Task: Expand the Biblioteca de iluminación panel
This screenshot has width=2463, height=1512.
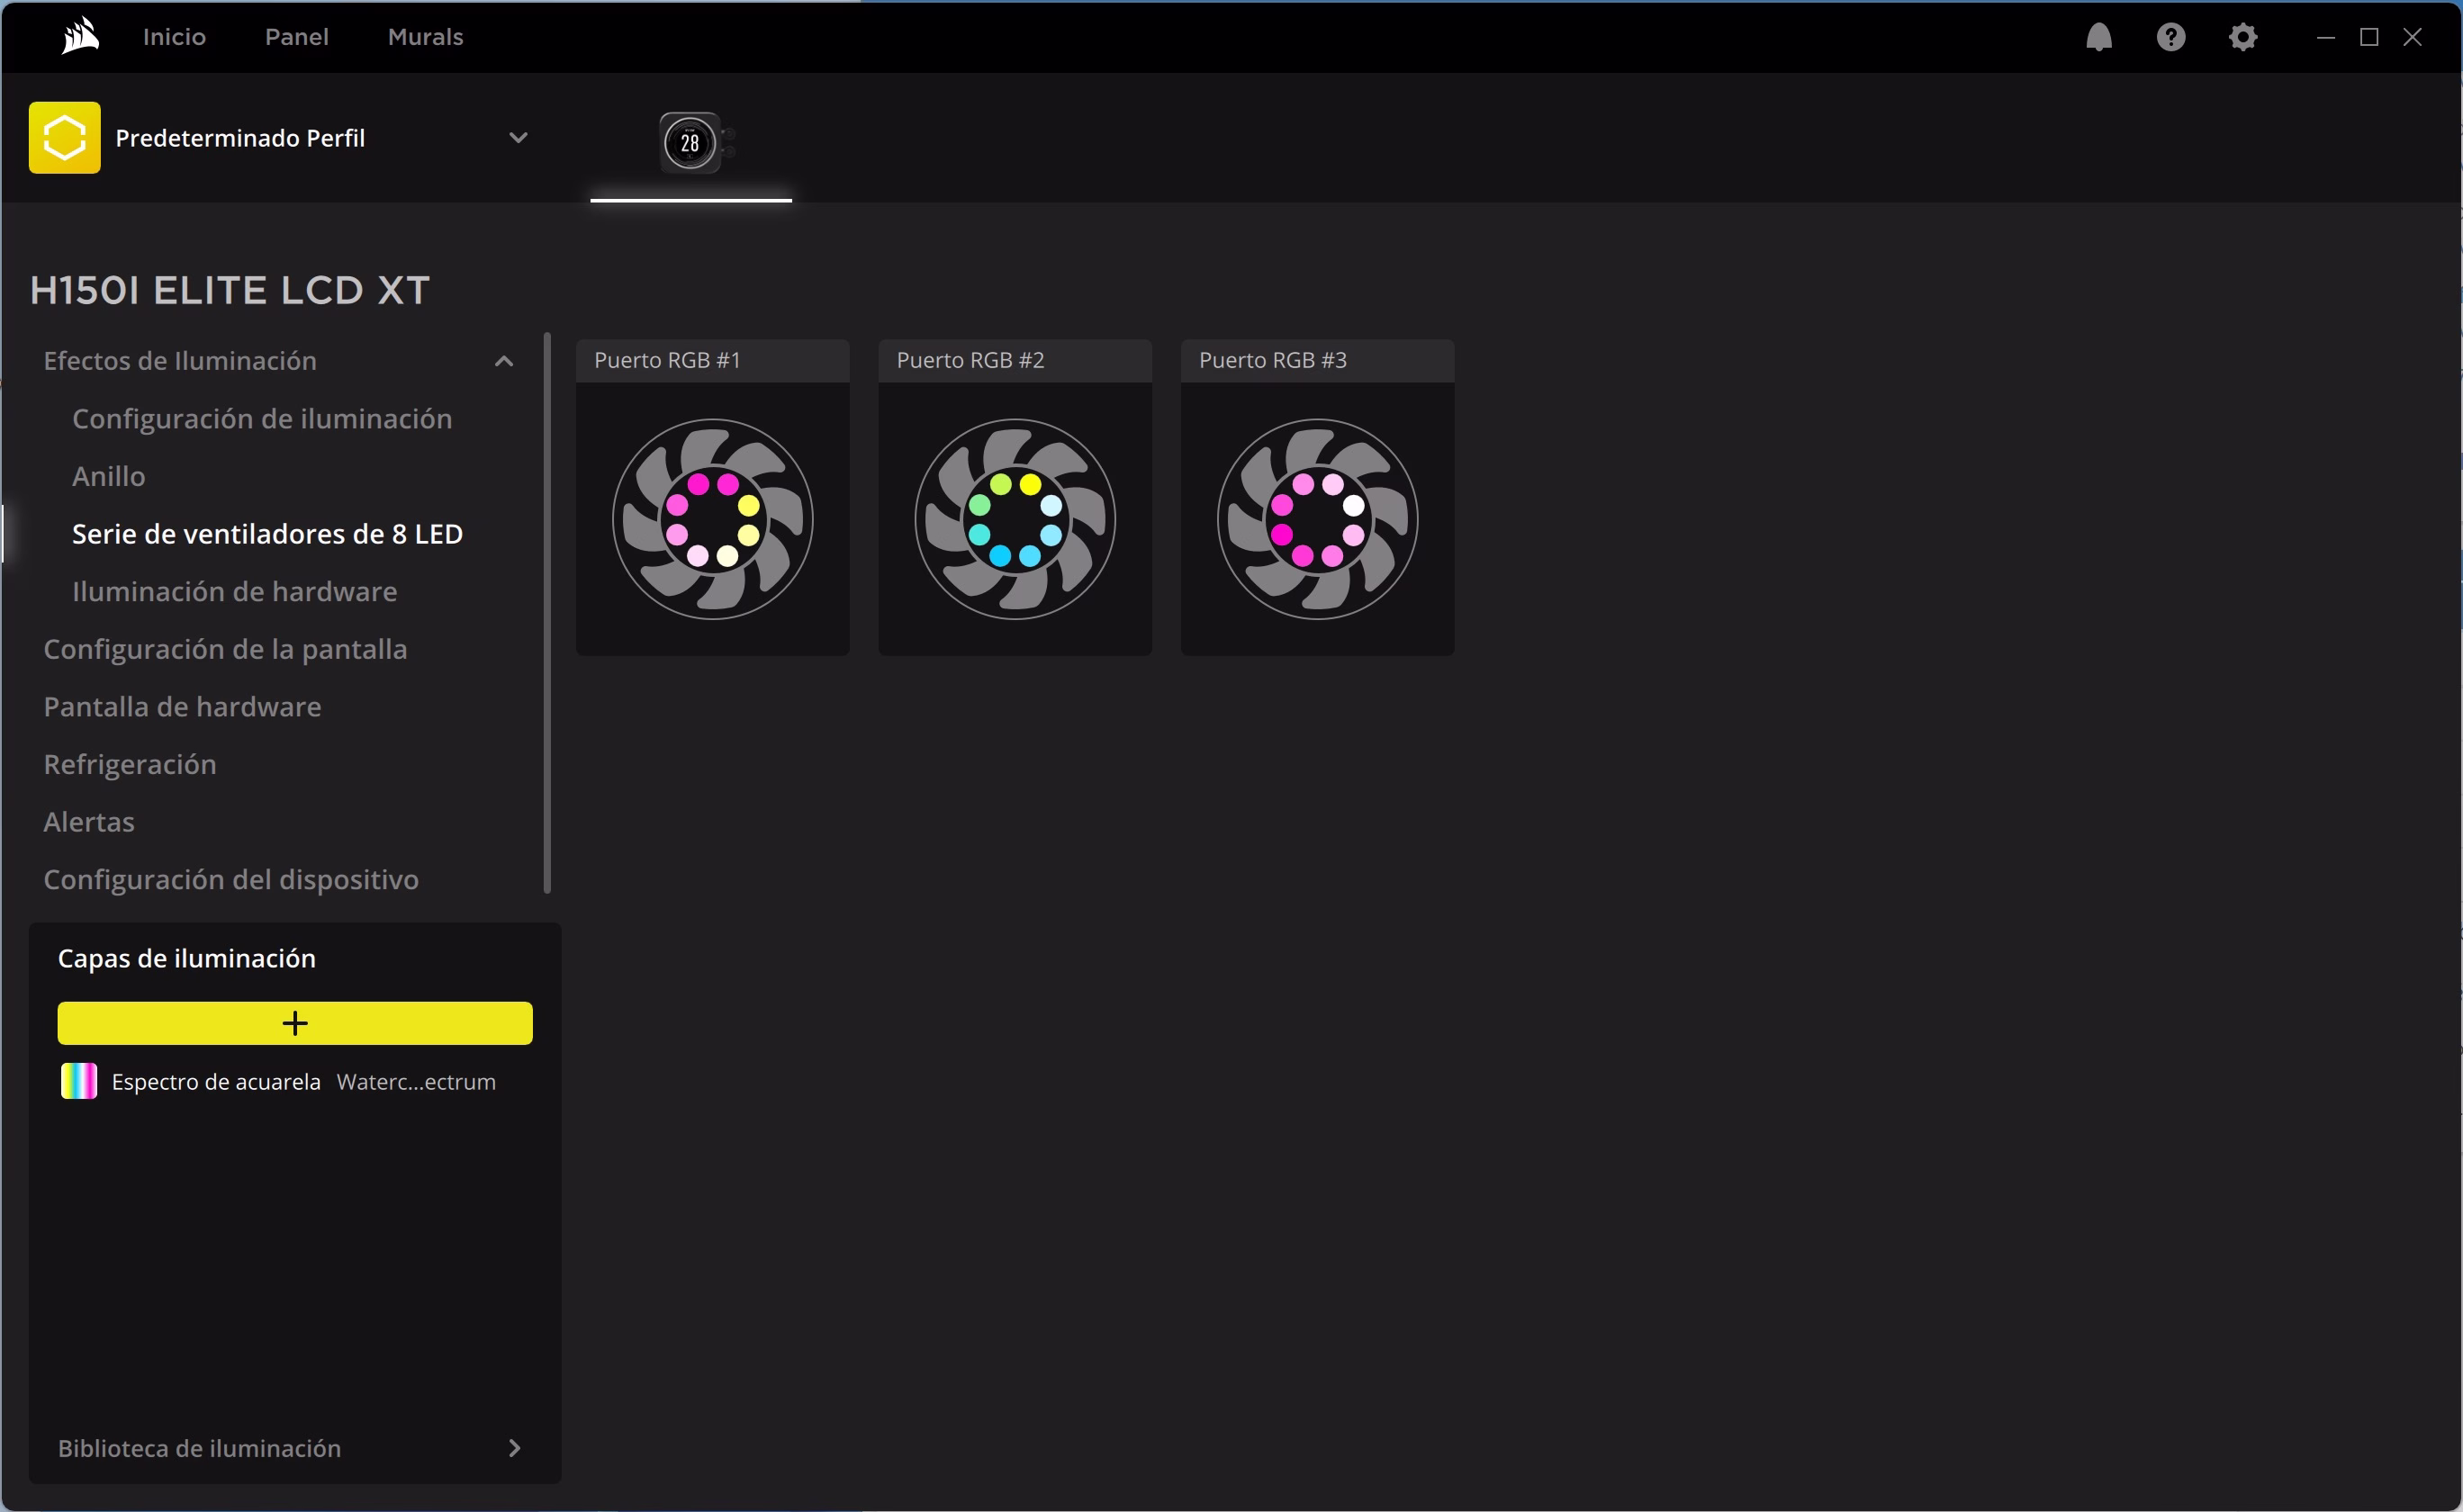Action: (514, 1448)
